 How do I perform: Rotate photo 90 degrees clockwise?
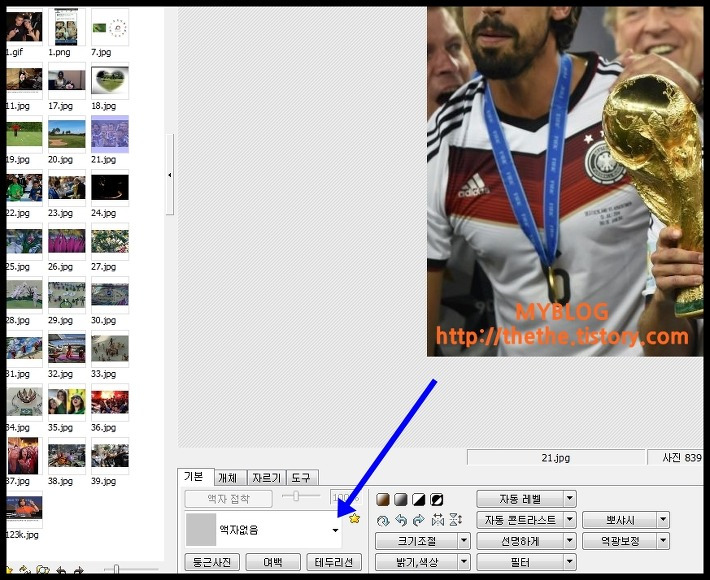419,520
